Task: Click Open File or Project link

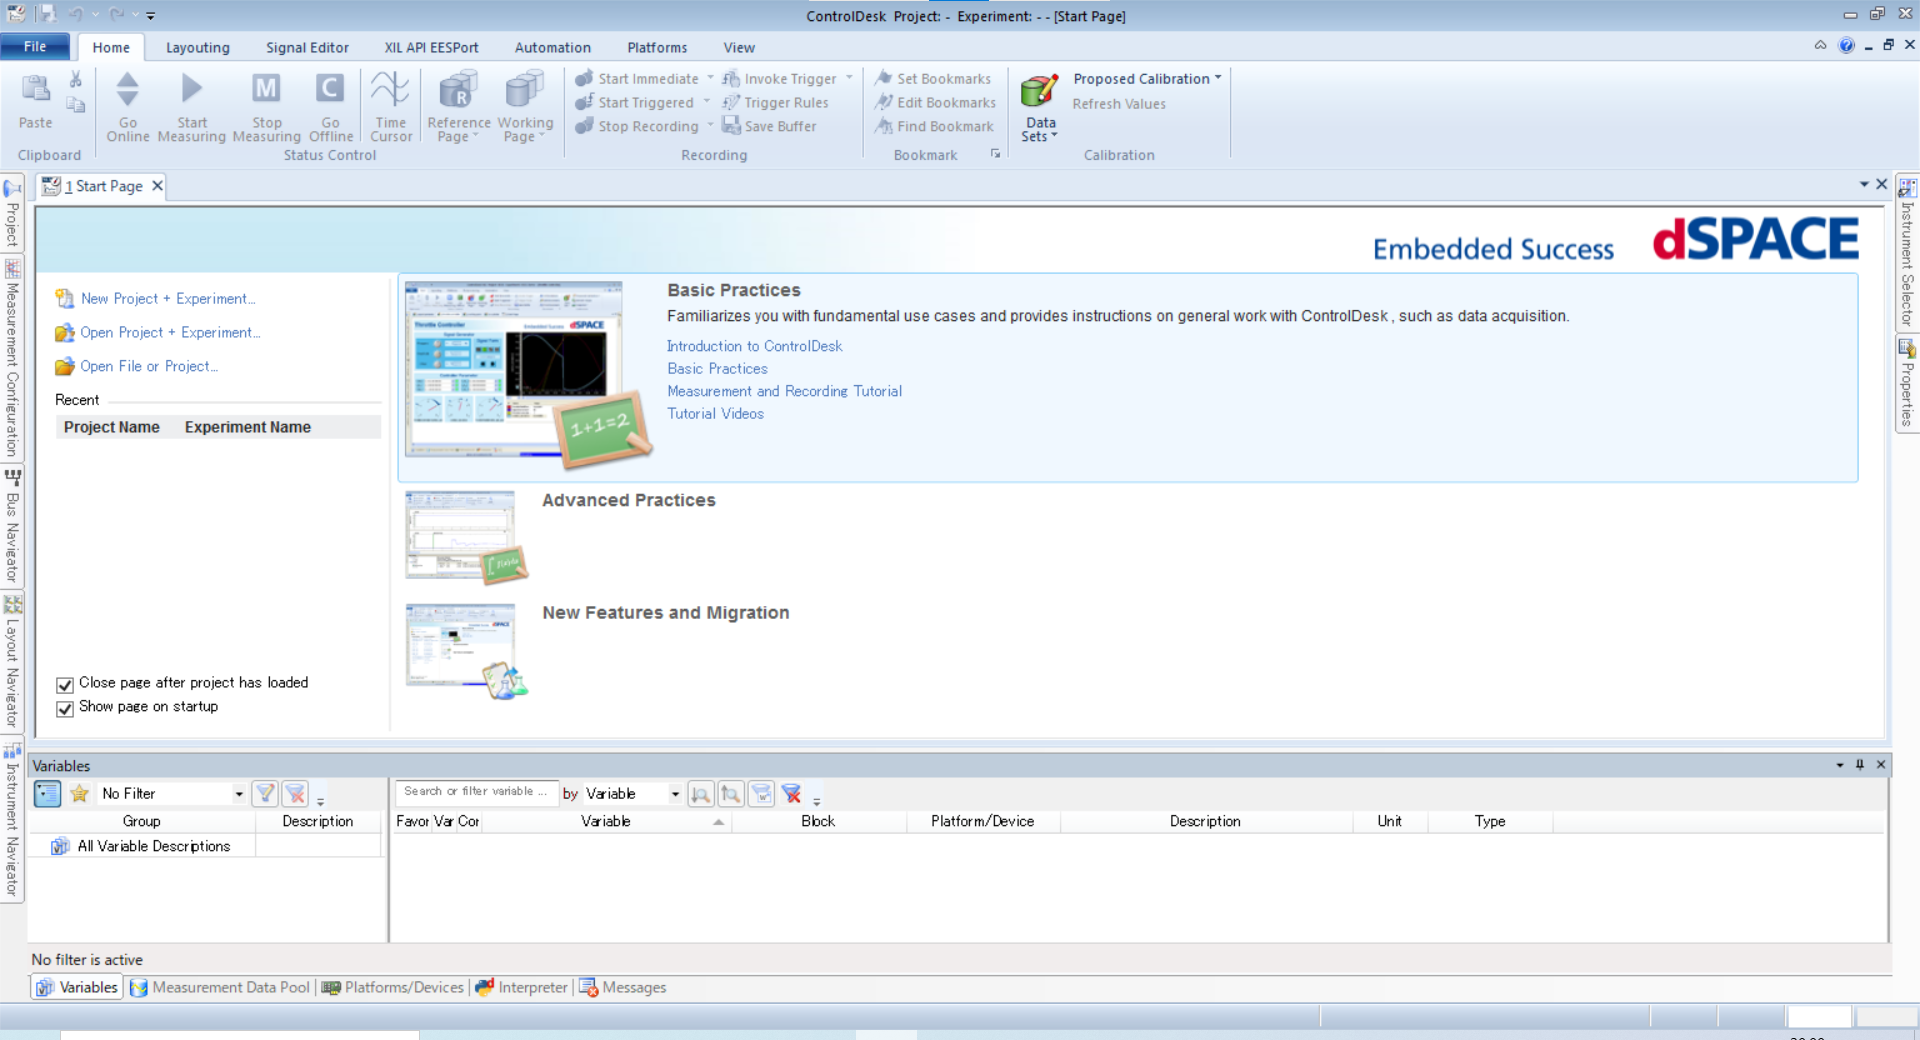Action: 149,366
